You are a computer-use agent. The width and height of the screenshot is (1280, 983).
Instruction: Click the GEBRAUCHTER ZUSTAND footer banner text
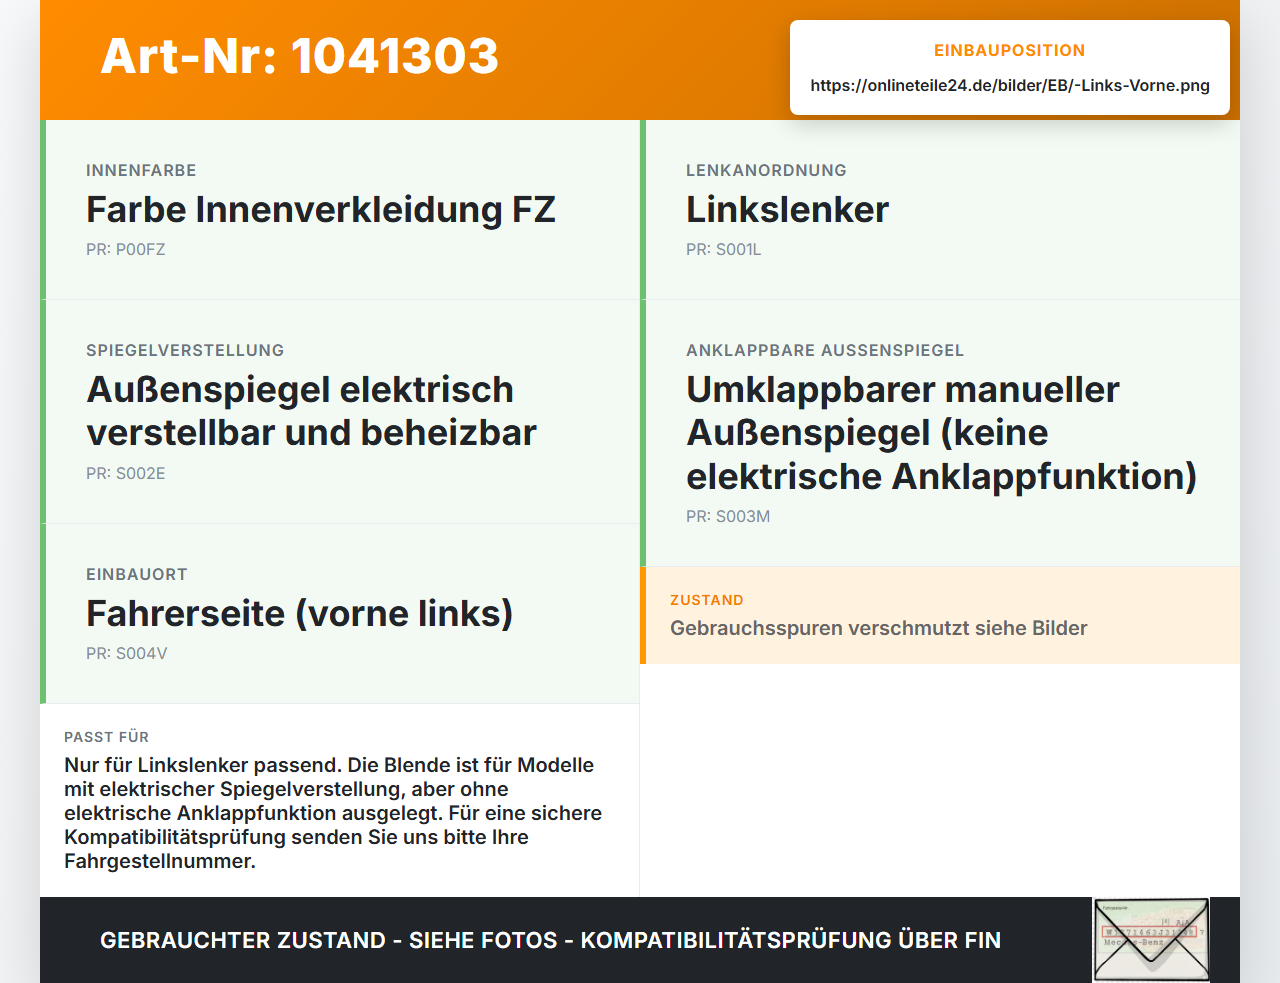(550, 940)
